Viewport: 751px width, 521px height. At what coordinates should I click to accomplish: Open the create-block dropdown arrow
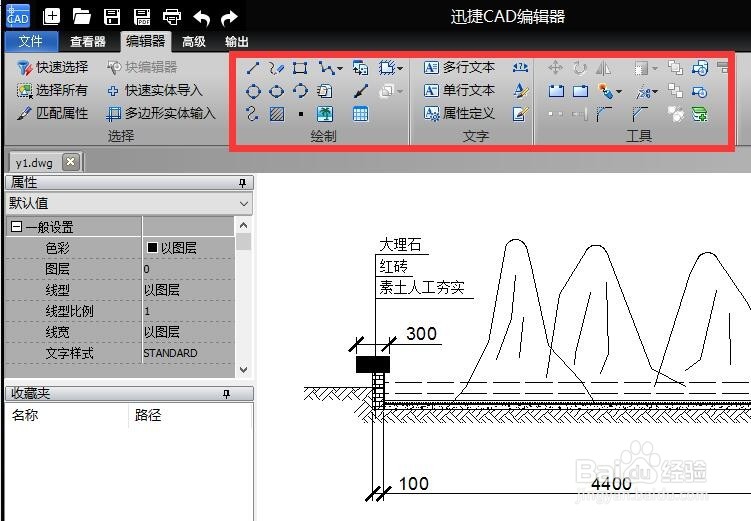(x=399, y=68)
